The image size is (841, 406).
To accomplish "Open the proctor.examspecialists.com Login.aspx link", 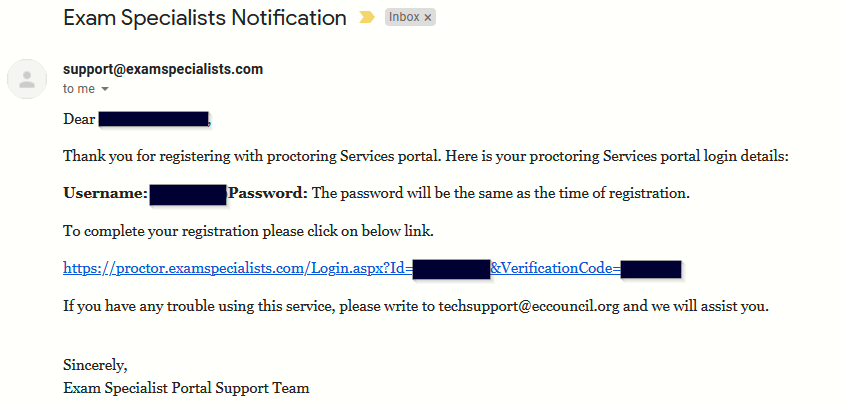I will point(237,268).
